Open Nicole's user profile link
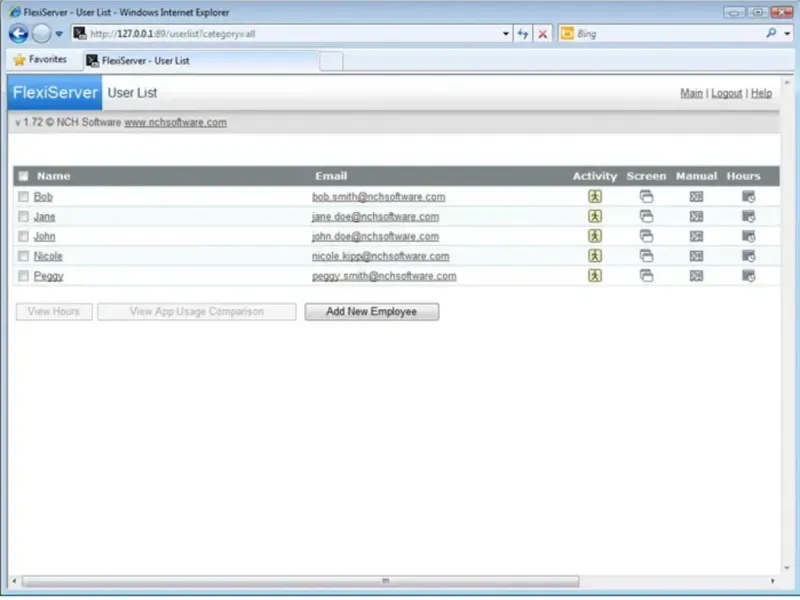The height and width of the screenshot is (600, 800). coord(48,256)
